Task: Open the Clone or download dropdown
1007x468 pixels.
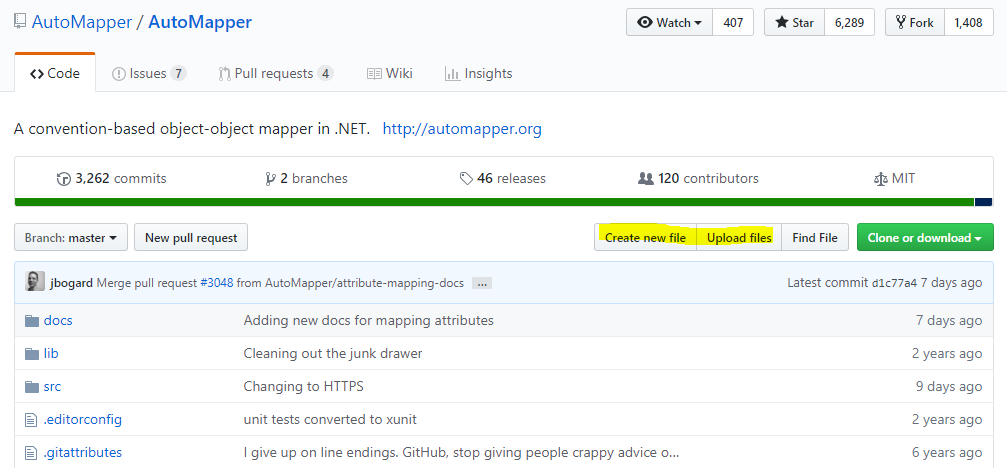Action: click(x=925, y=238)
